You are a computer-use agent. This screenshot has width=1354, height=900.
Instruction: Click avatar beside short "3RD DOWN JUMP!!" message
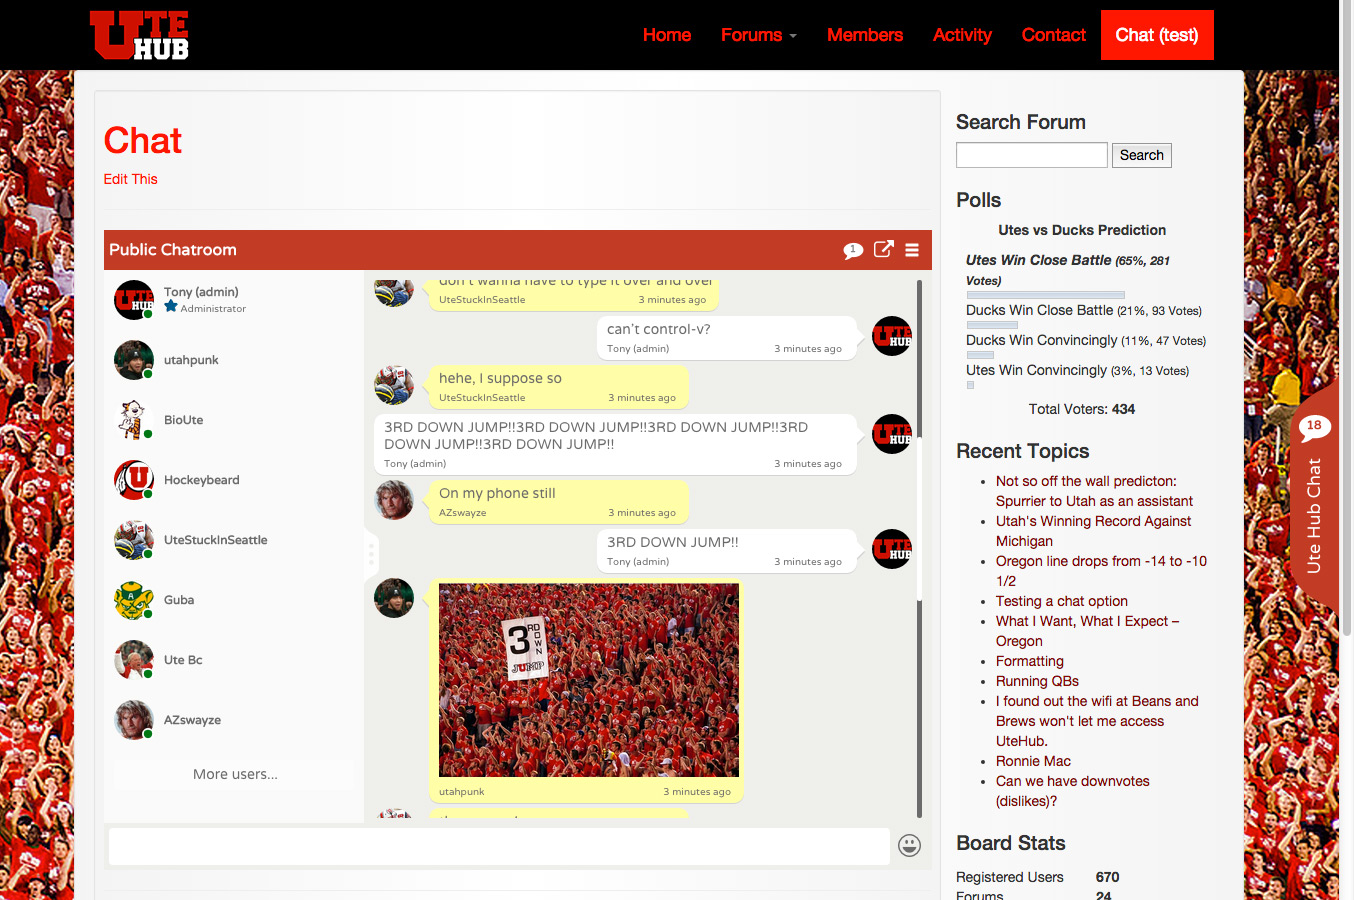pos(892,549)
